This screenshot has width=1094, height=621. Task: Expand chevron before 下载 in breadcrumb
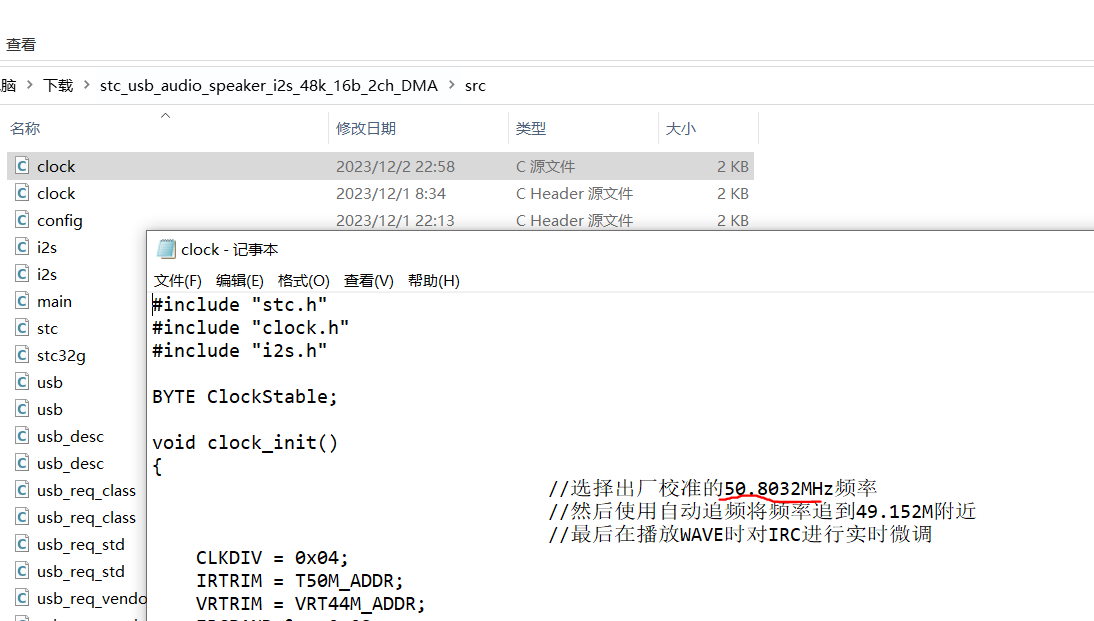[29, 85]
